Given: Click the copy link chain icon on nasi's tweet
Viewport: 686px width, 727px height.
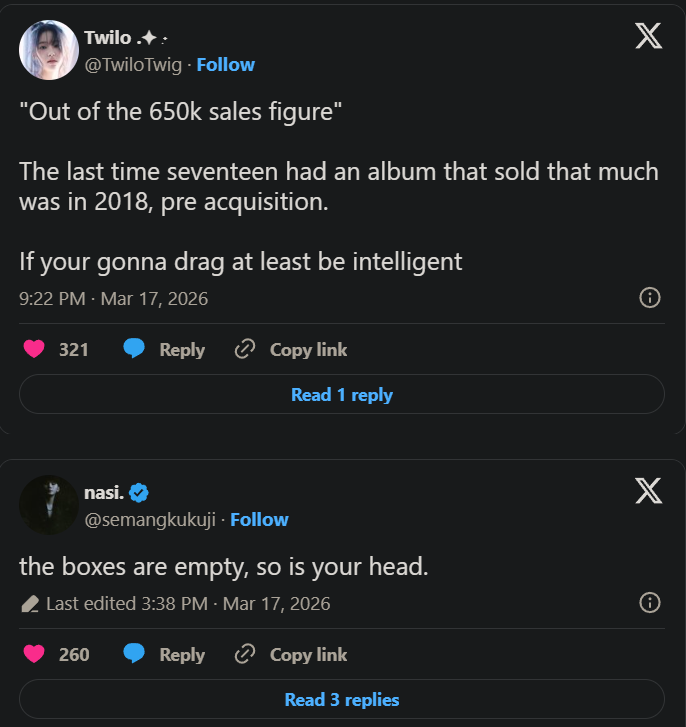Looking at the screenshot, I should (244, 654).
